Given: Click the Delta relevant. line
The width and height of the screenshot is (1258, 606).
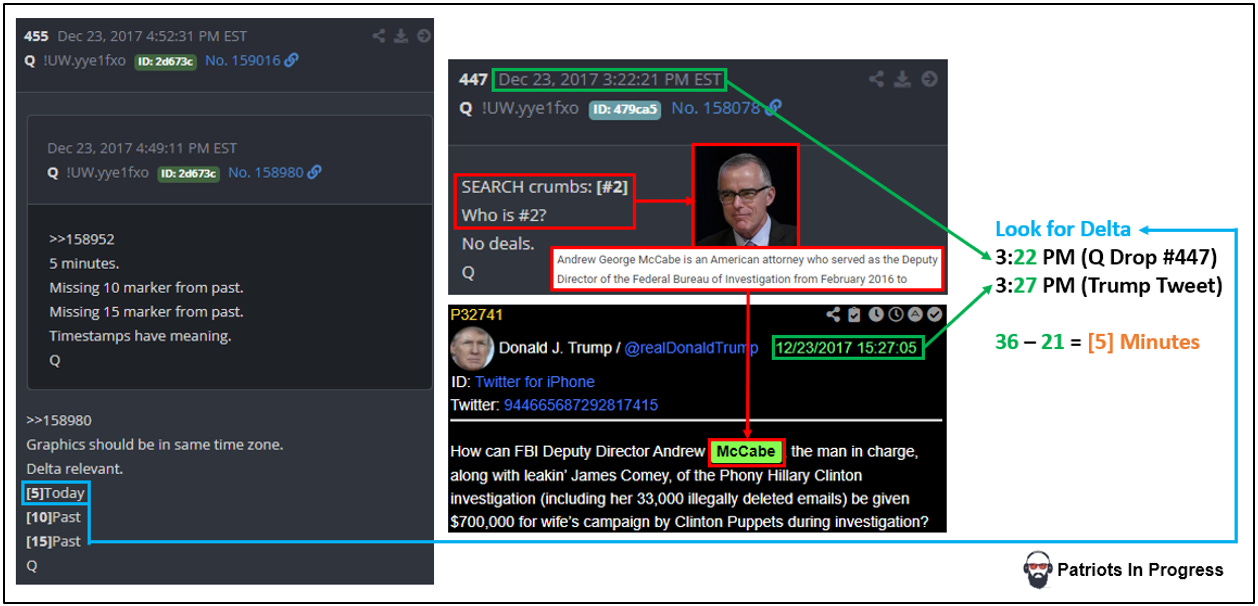Looking at the screenshot, I should coord(75,469).
